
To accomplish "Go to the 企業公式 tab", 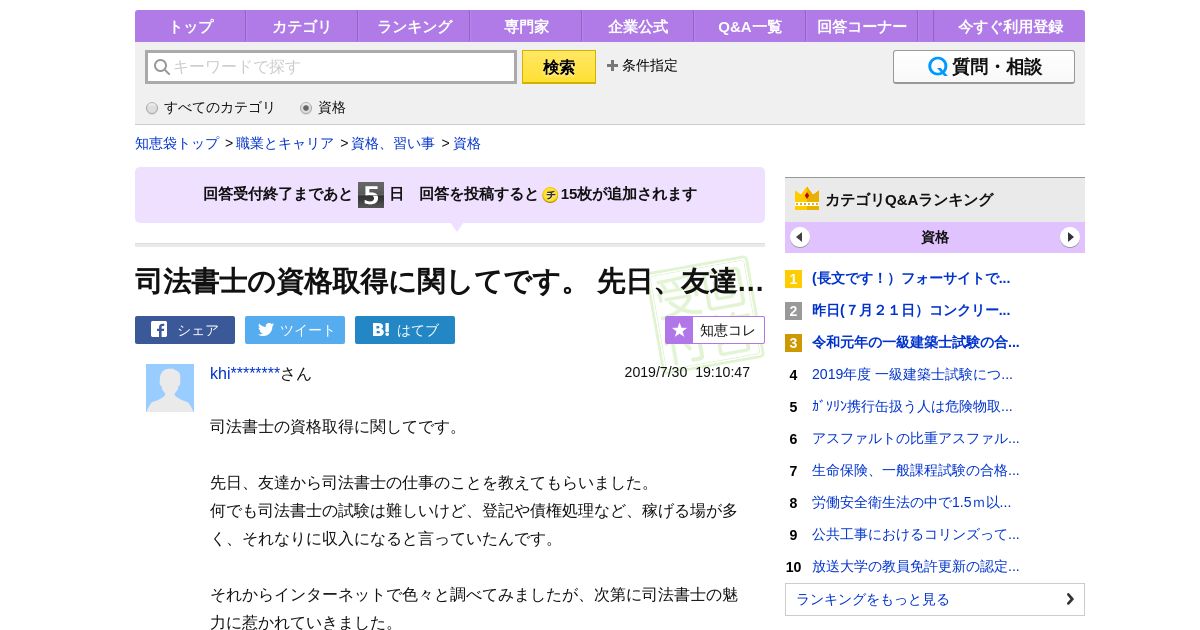I will pyautogui.click(x=638, y=26).
